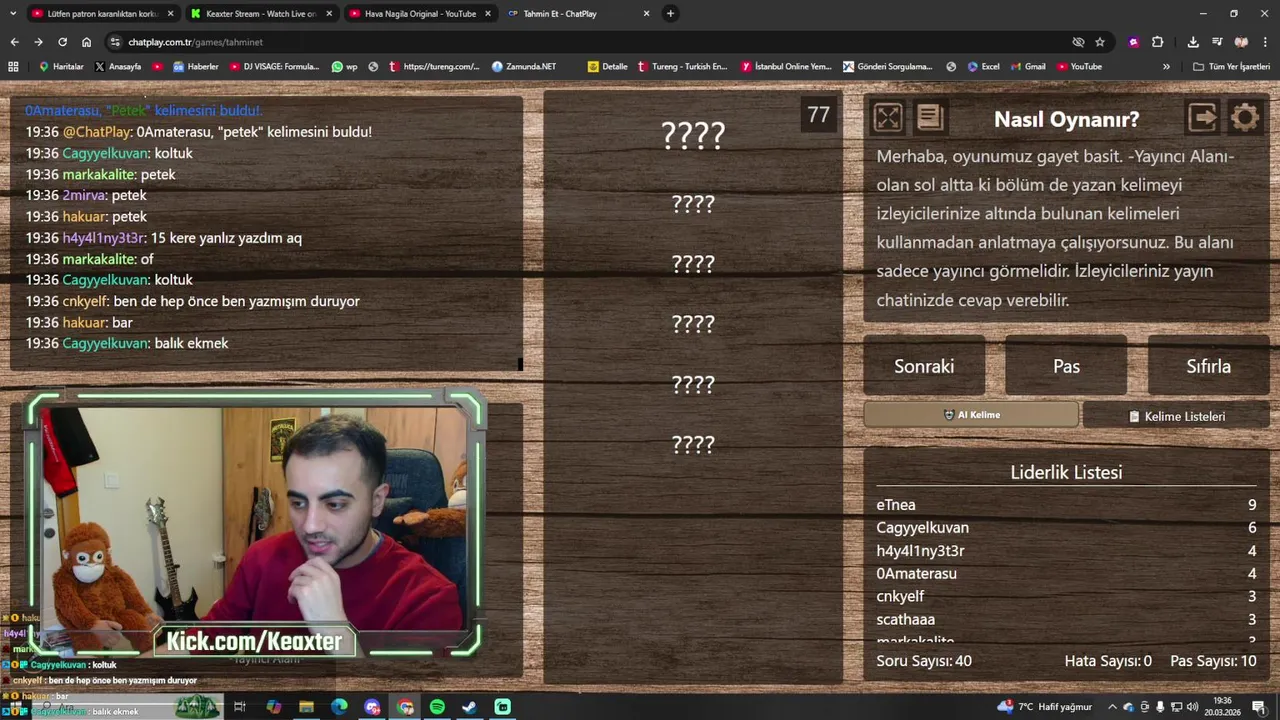Click the timer value 77
1280x720 pixels.
pos(819,115)
